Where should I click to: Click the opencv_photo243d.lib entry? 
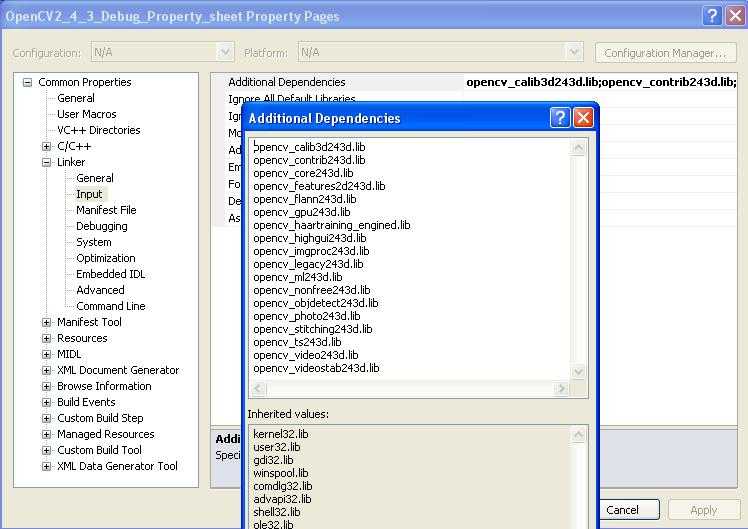307,316
